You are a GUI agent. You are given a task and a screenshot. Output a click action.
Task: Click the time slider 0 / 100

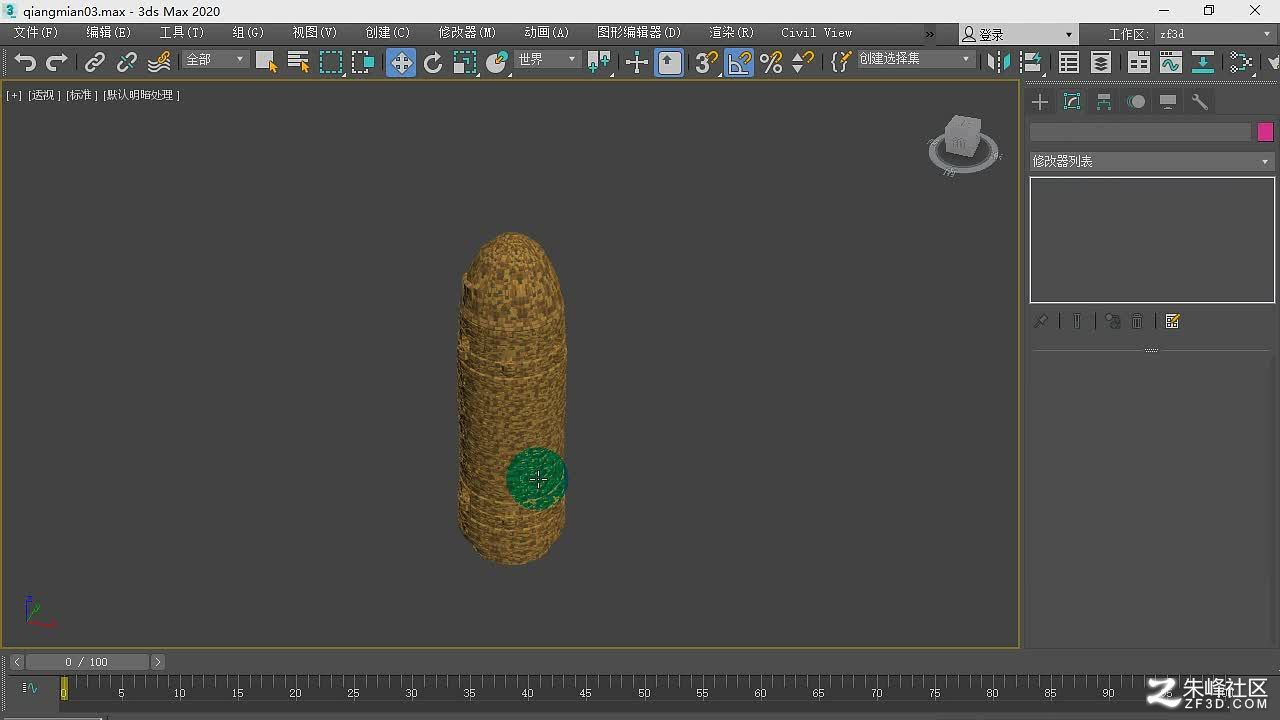pyautogui.click(x=87, y=662)
